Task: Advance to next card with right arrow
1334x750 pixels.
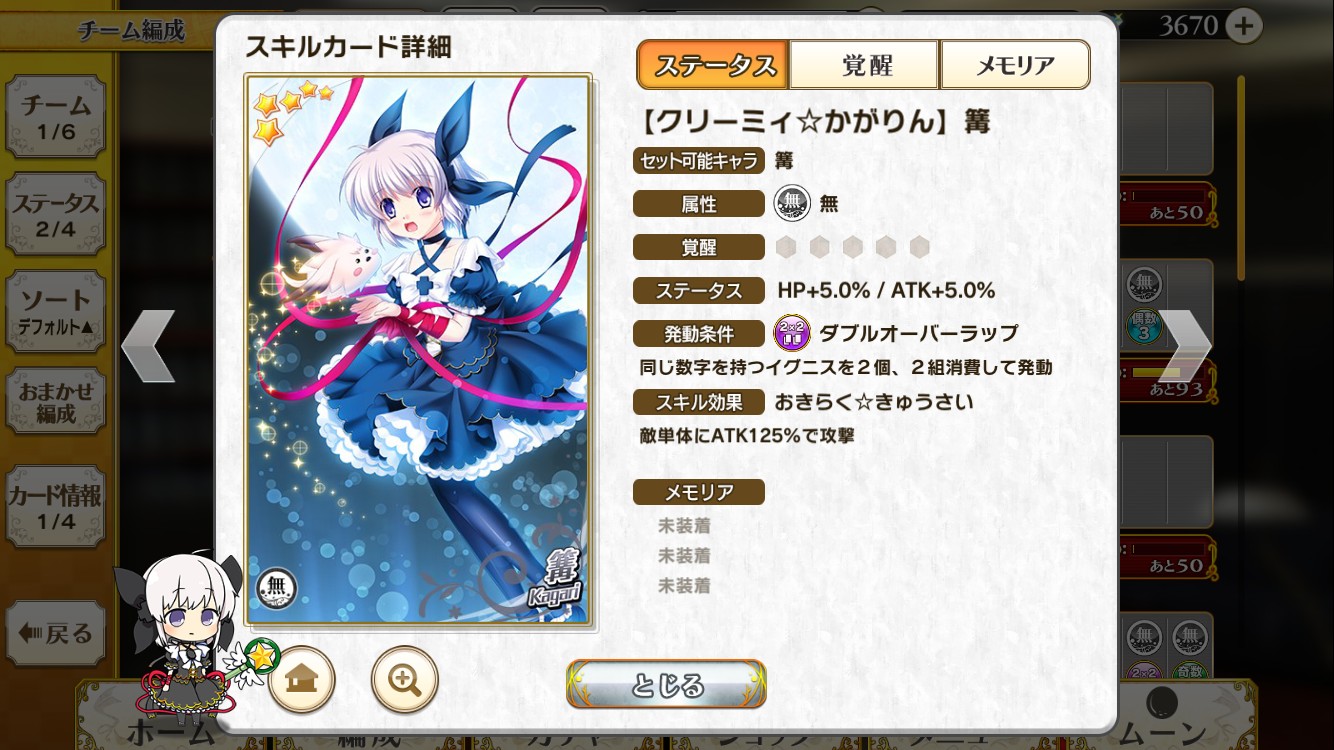Action: pos(1185,346)
